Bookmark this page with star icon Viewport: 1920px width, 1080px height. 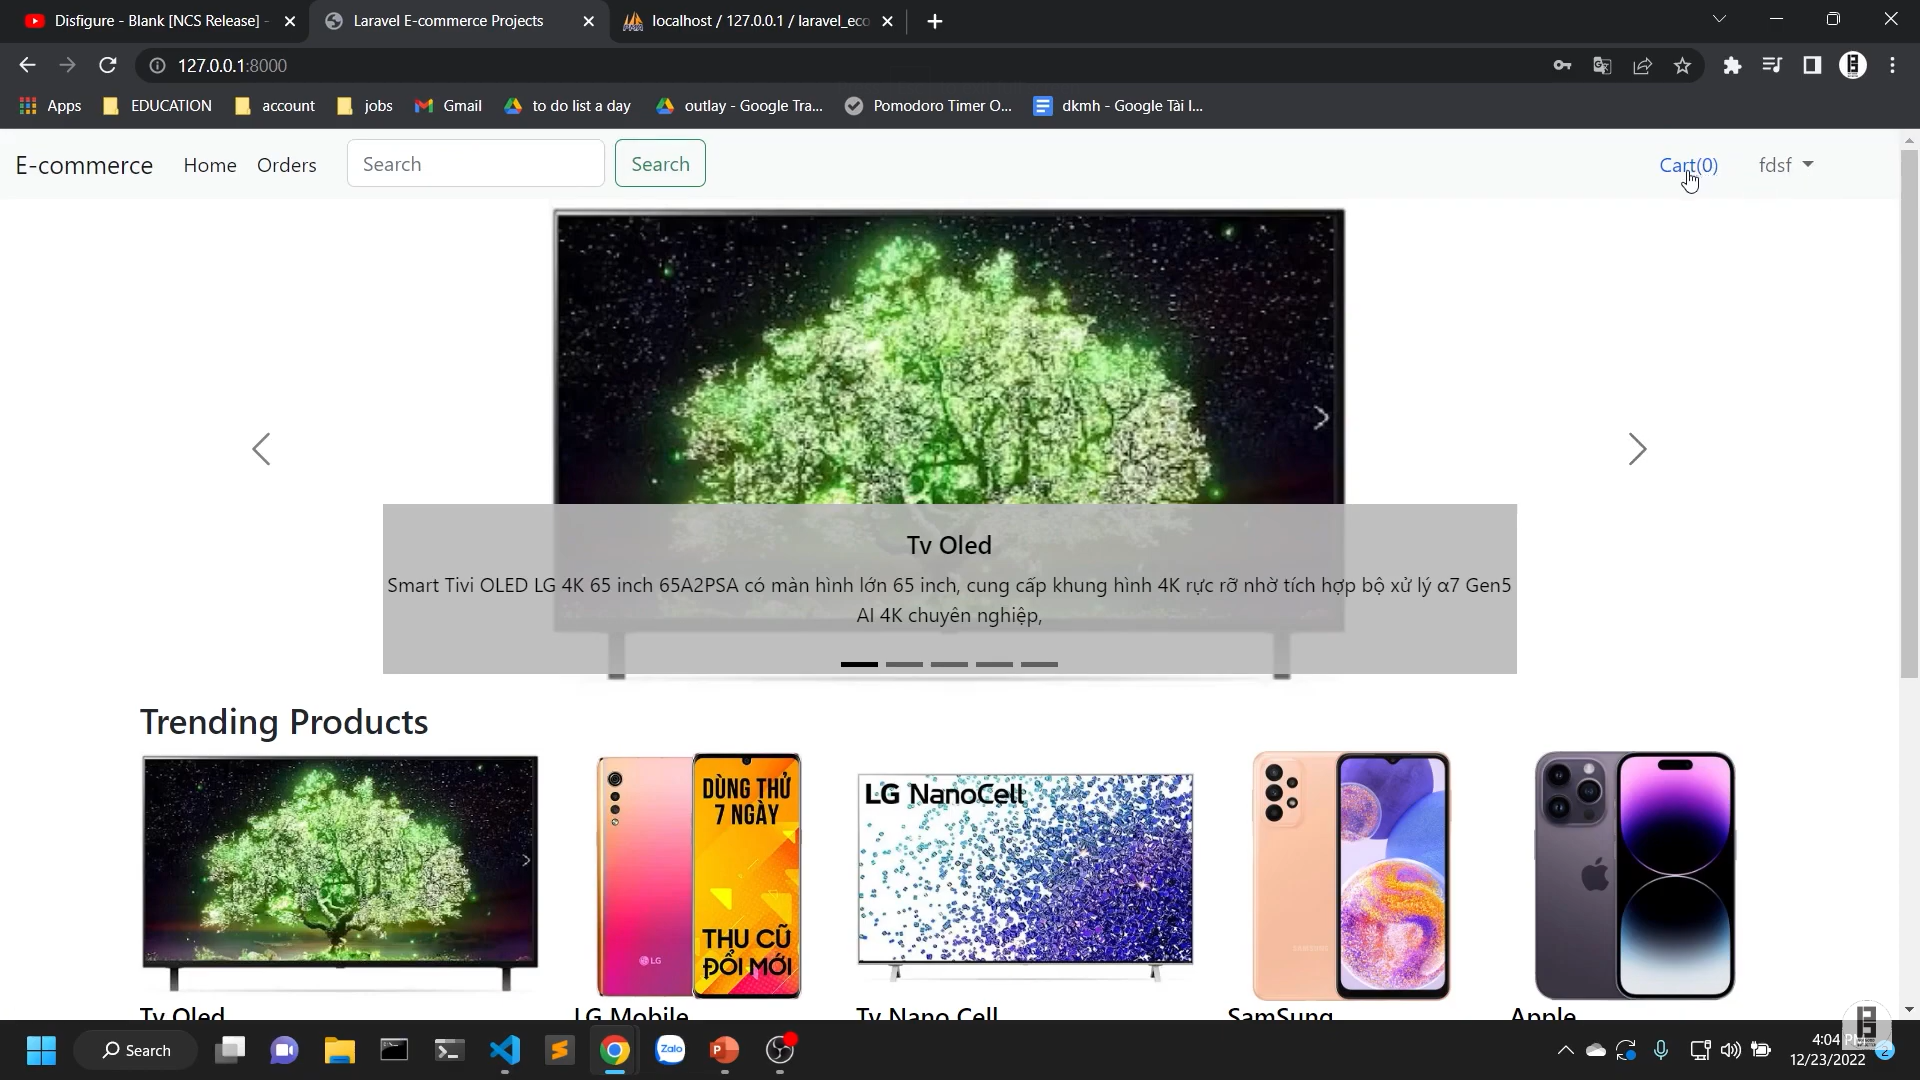click(x=1682, y=65)
